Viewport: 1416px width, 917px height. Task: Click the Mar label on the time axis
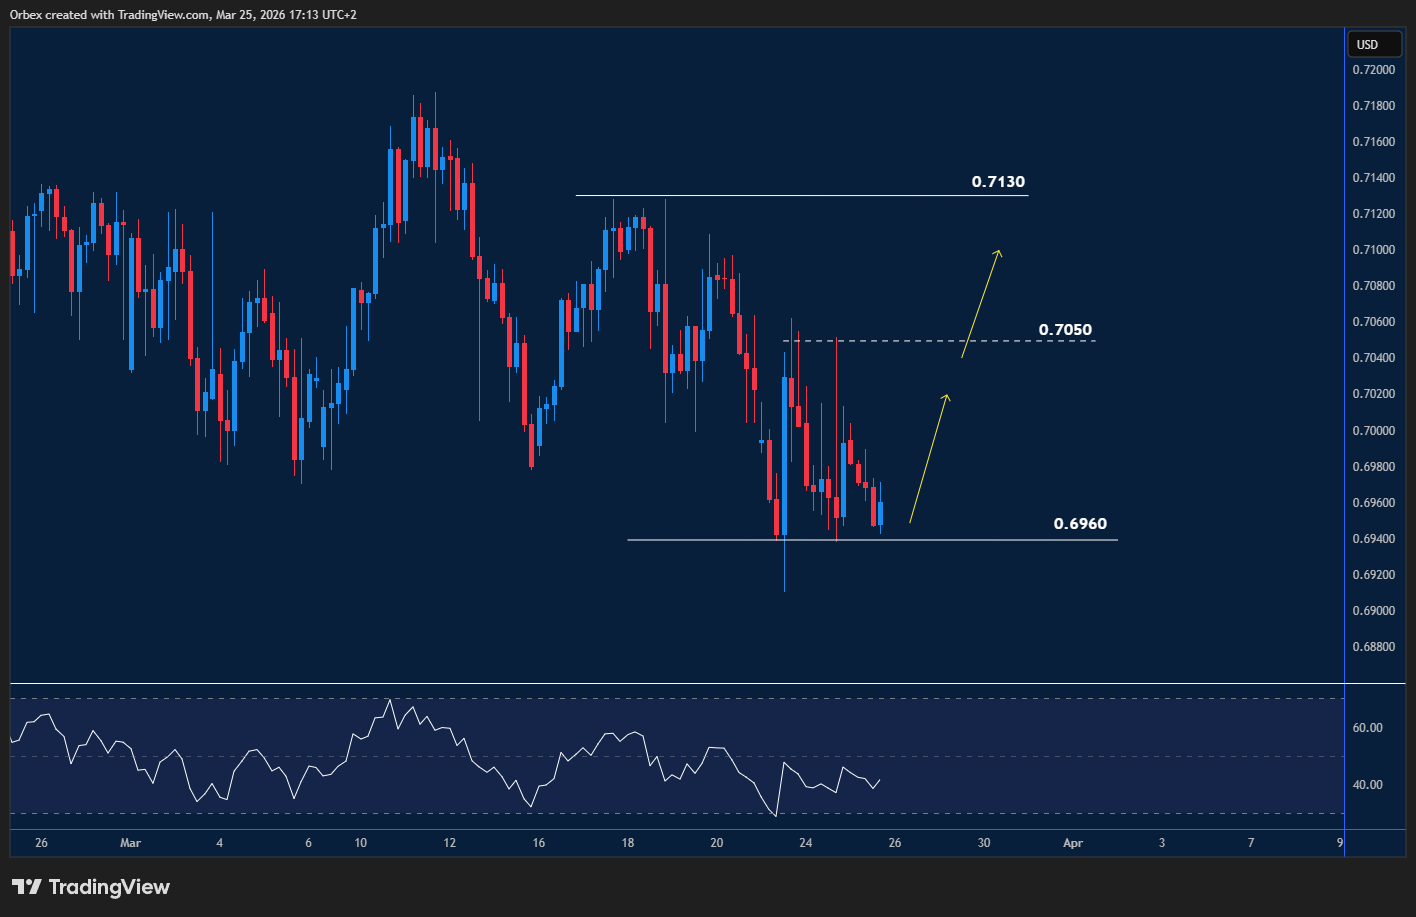point(130,843)
